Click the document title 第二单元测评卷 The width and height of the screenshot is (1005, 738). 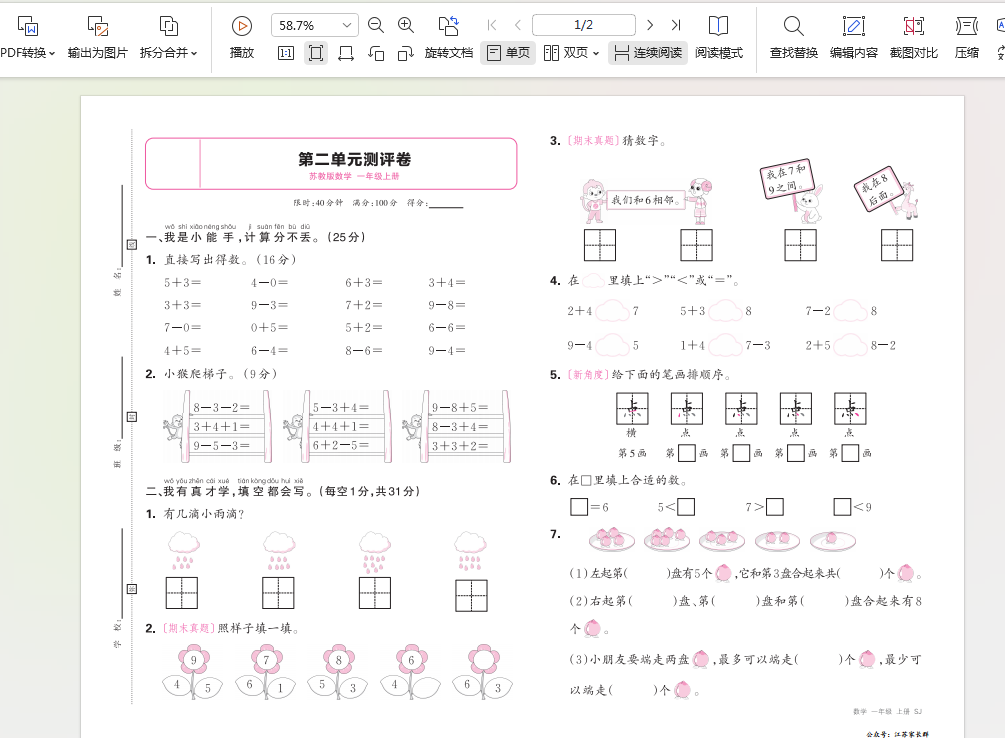tap(354, 159)
